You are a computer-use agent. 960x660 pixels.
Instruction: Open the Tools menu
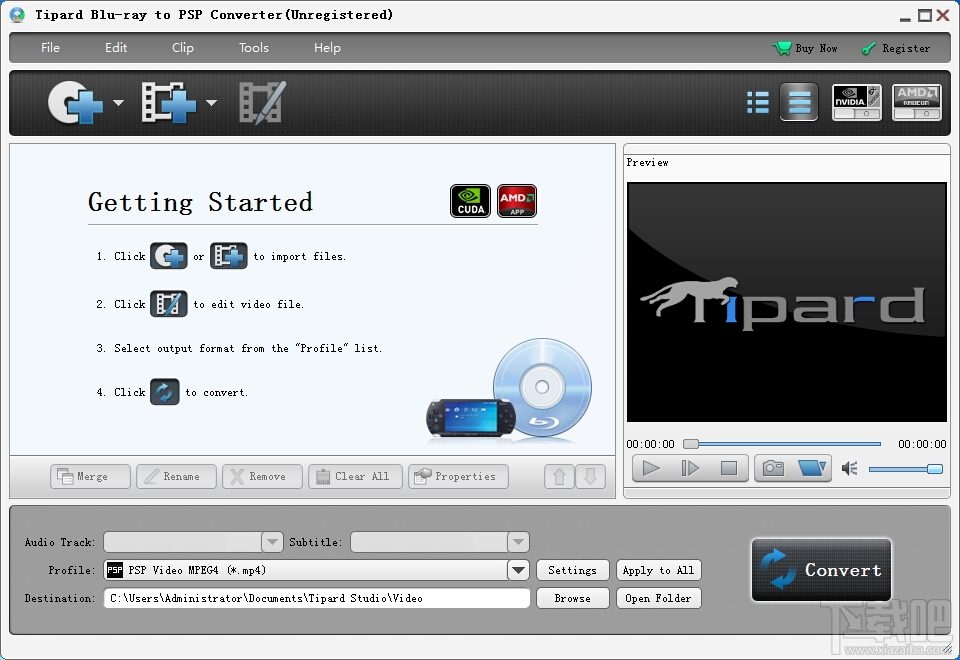pyautogui.click(x=253, y=48)
